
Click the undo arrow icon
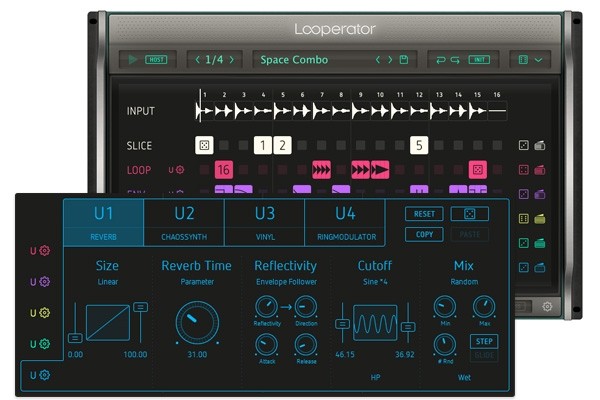click(x=441, y=60)
